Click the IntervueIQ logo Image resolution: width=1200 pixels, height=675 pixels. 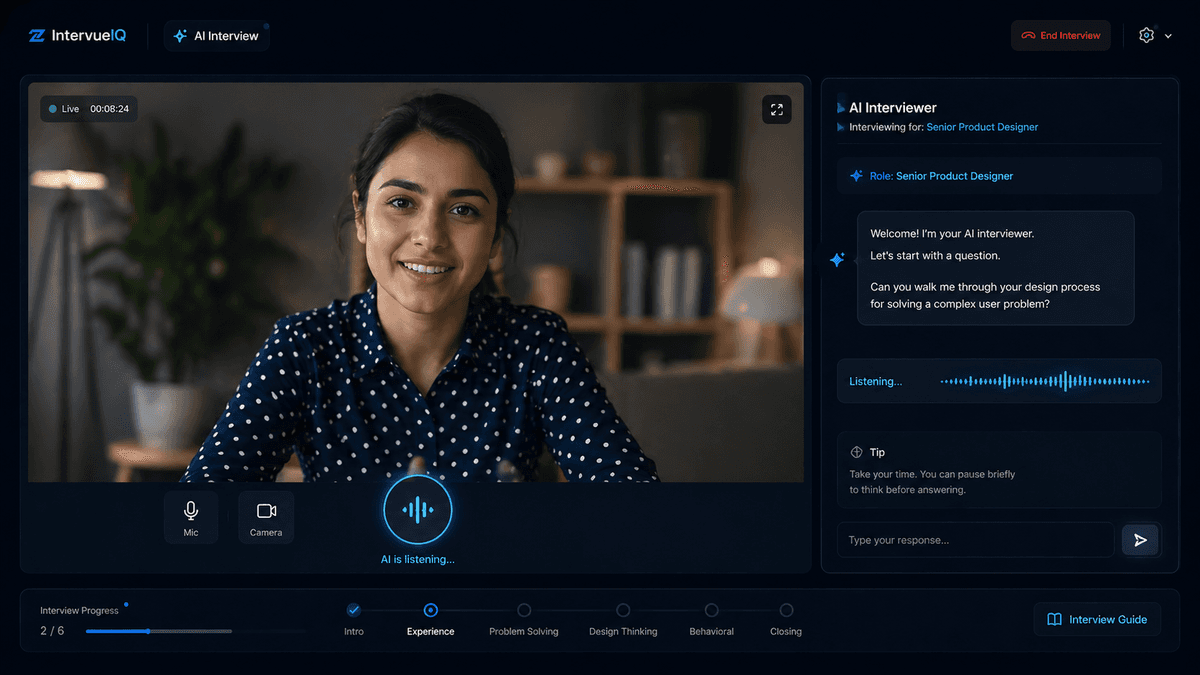(77, 34)
